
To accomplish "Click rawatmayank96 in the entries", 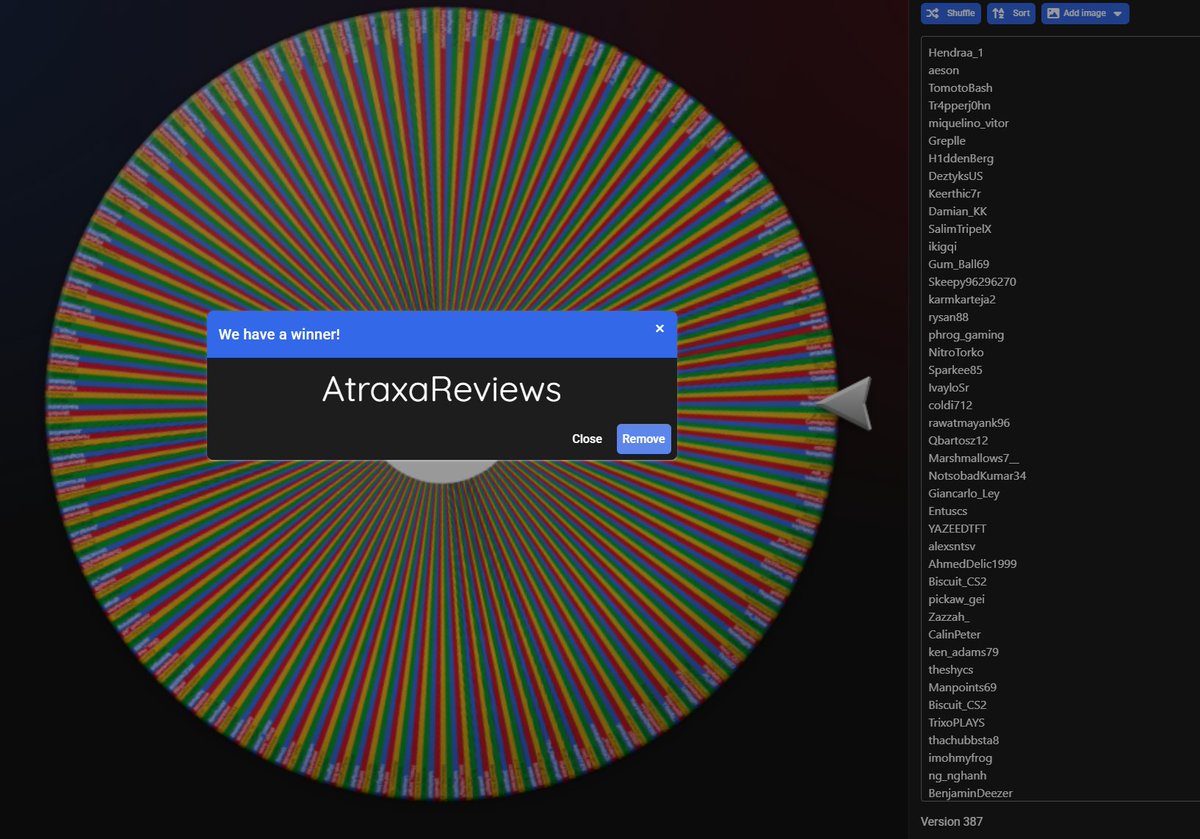I will click(969, 423).
